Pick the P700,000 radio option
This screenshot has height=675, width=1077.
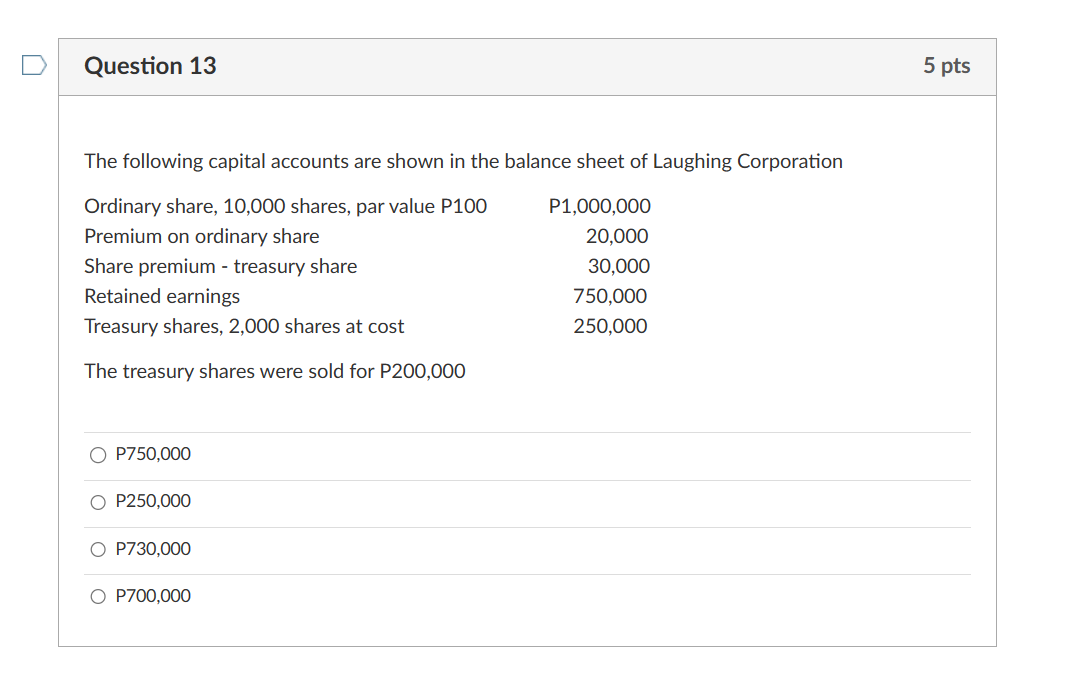(98, 596)
